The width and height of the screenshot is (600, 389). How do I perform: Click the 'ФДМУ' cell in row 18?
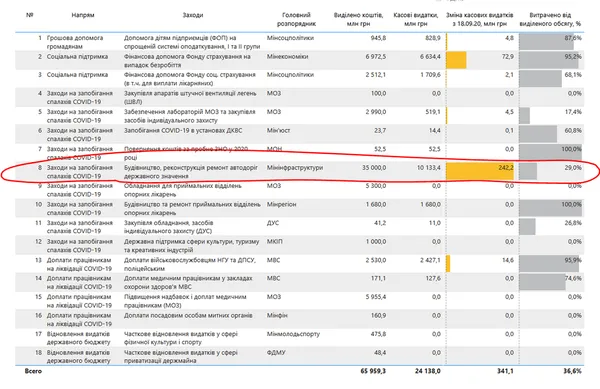[276, 353]
